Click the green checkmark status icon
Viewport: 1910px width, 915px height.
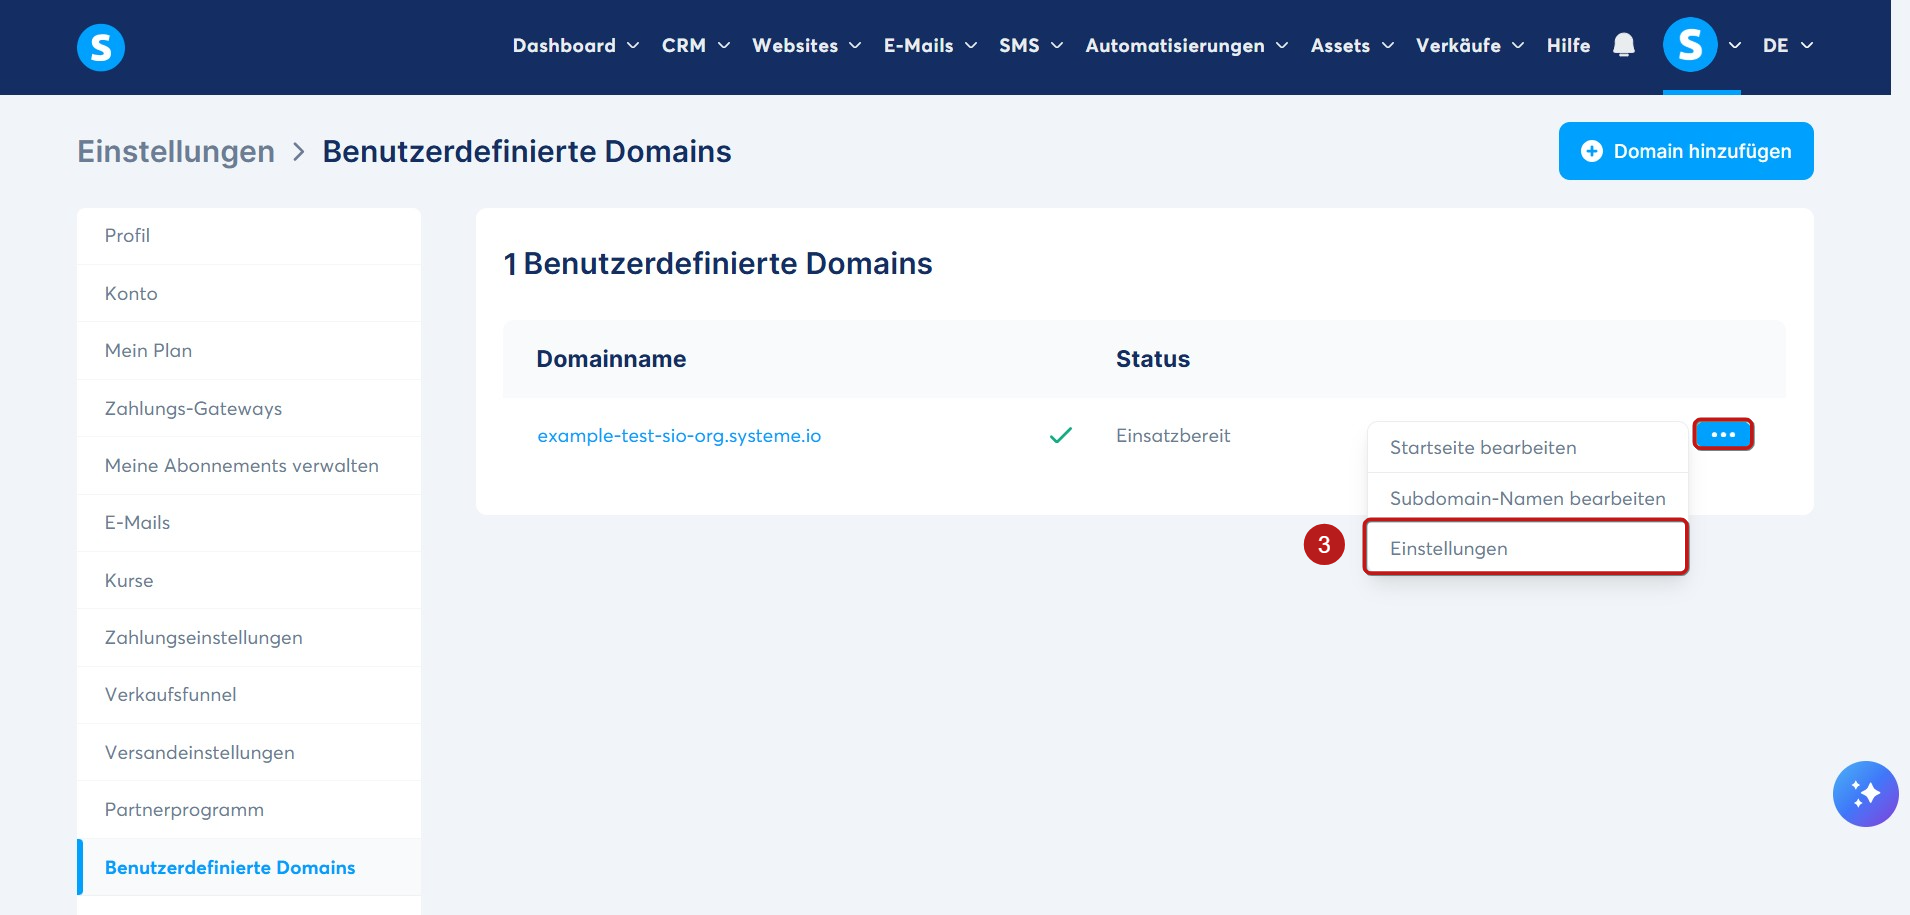coord(1061,435)
